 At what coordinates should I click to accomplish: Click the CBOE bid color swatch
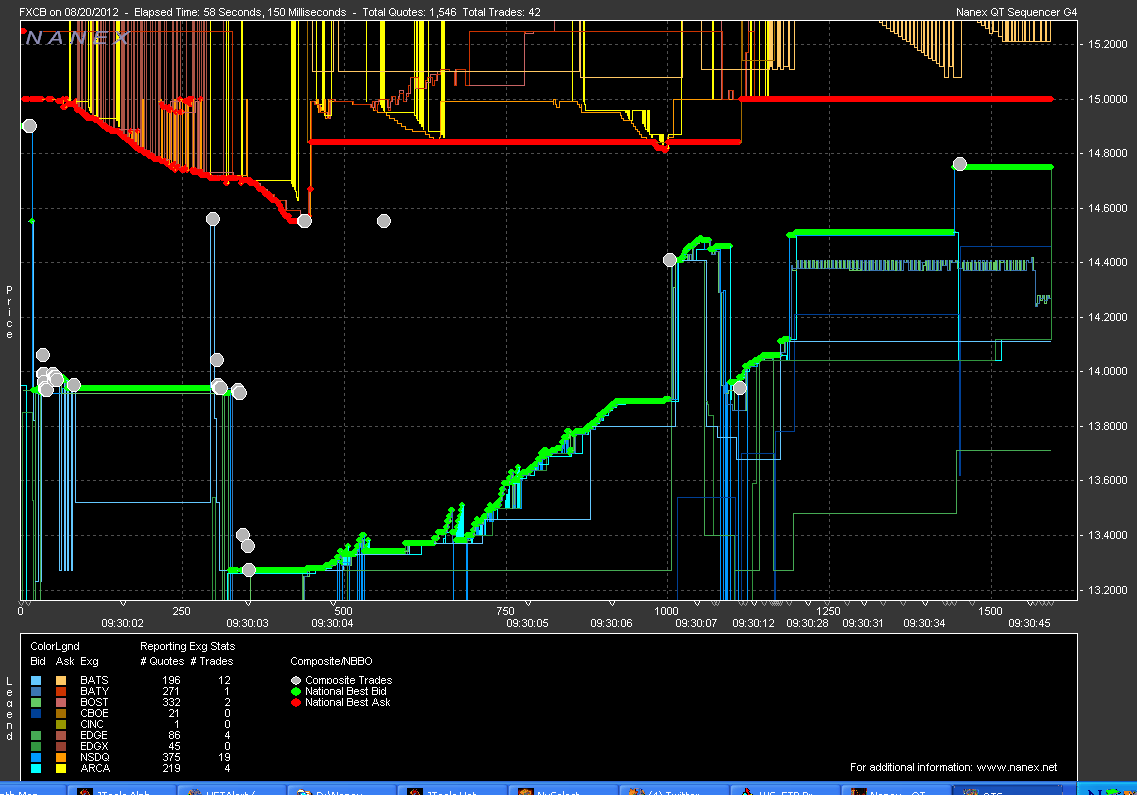click(x=36, y=713)
